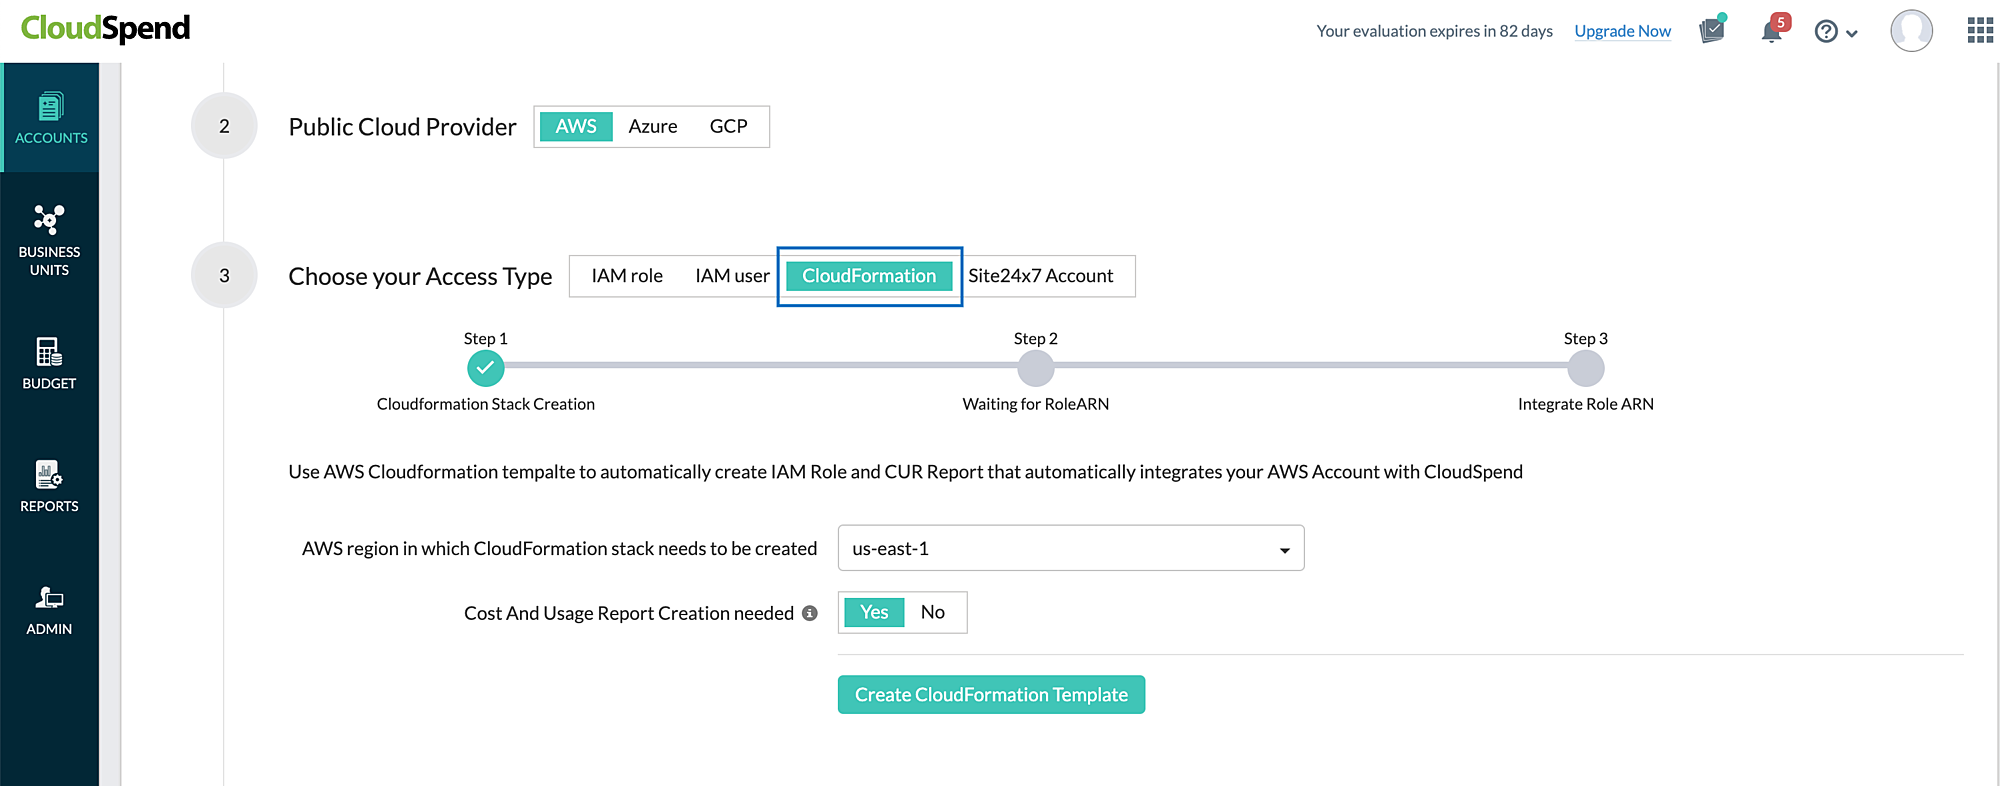Open the help menu dropdown

click(1835, 32)
